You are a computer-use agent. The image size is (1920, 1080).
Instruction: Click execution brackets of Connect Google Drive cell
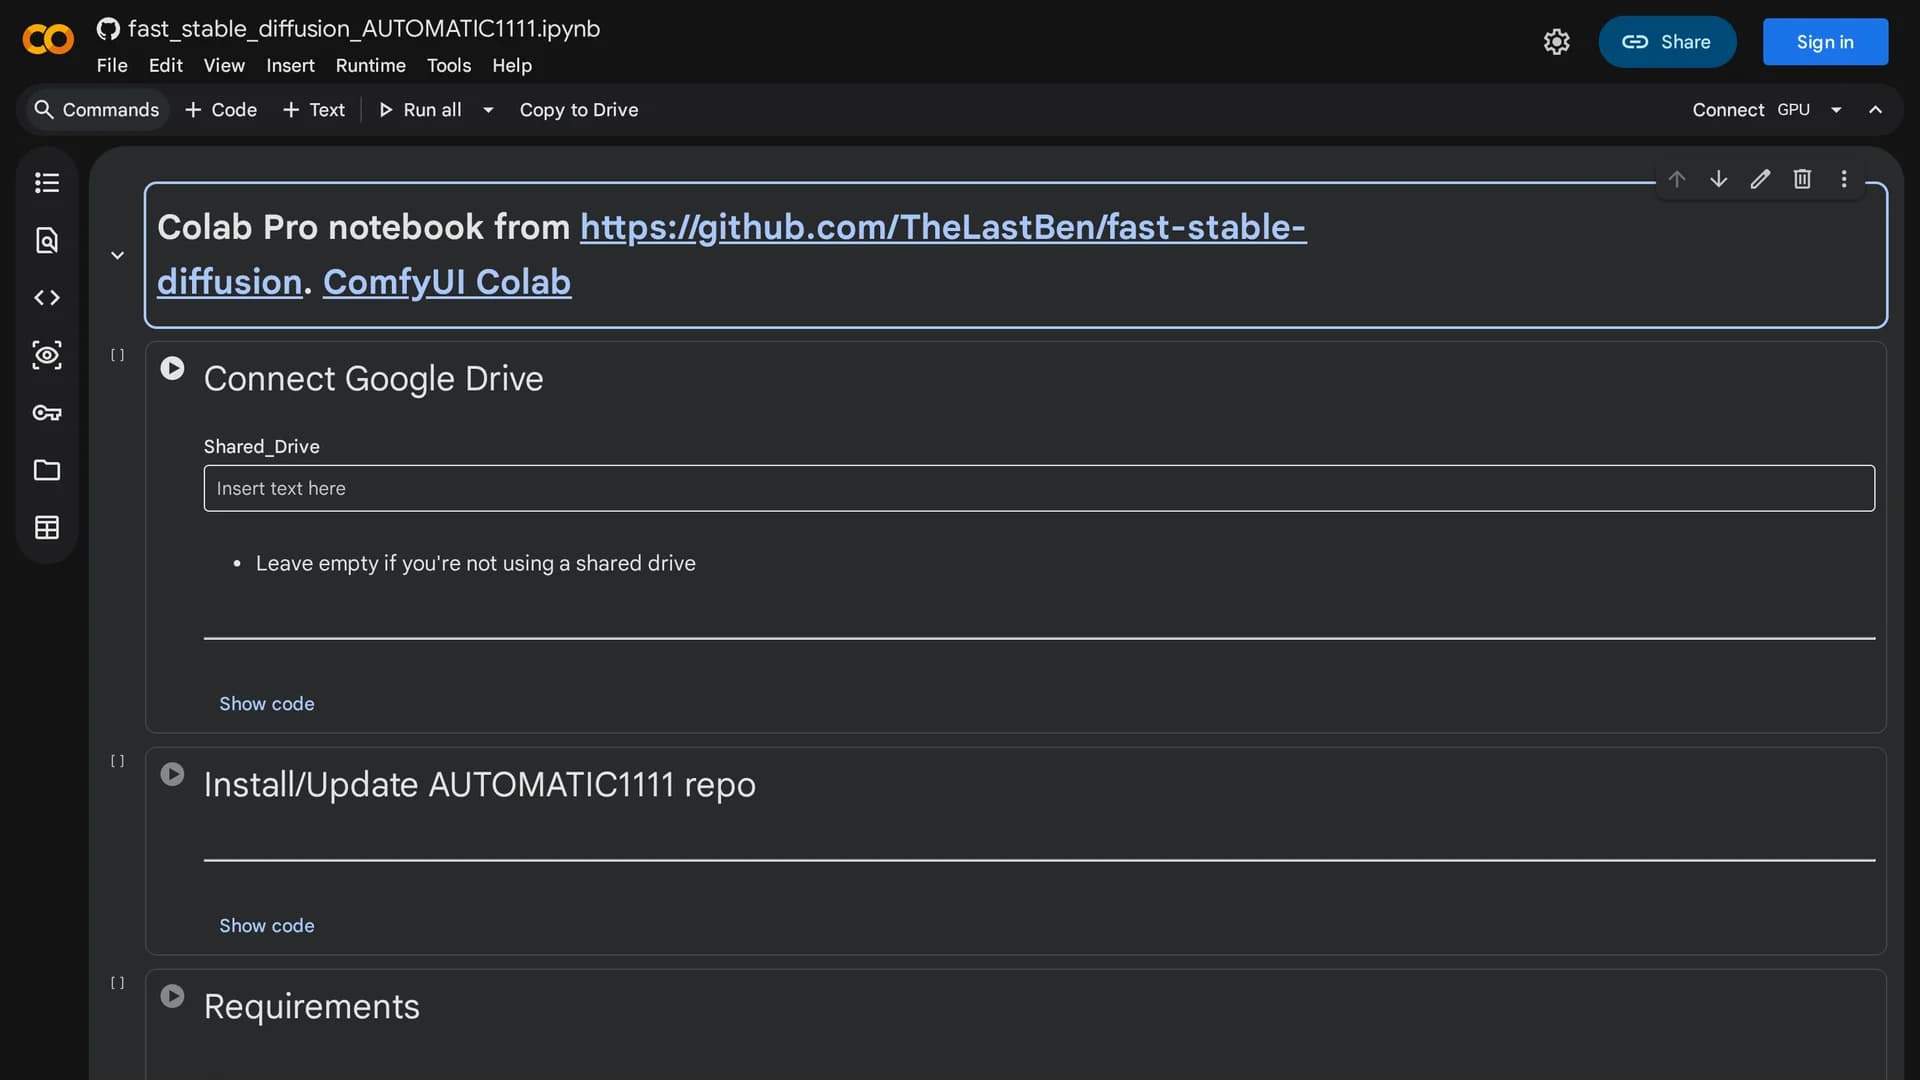tap(117, 355)
